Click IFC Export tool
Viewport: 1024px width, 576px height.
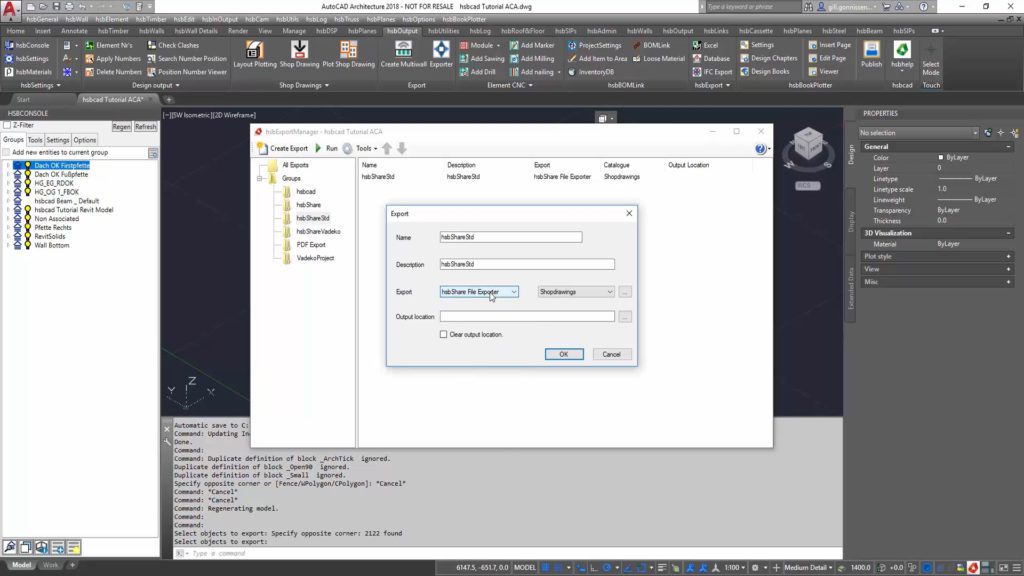[712, 72]
